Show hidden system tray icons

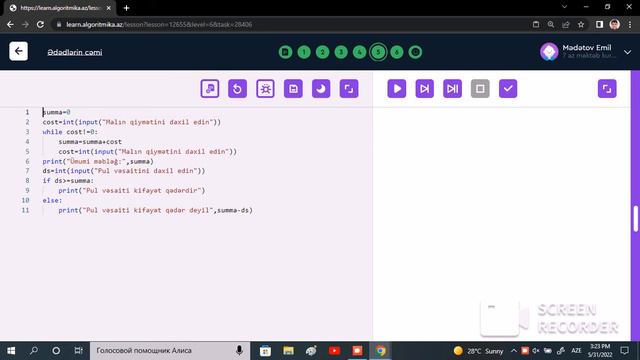coord(514,351)
